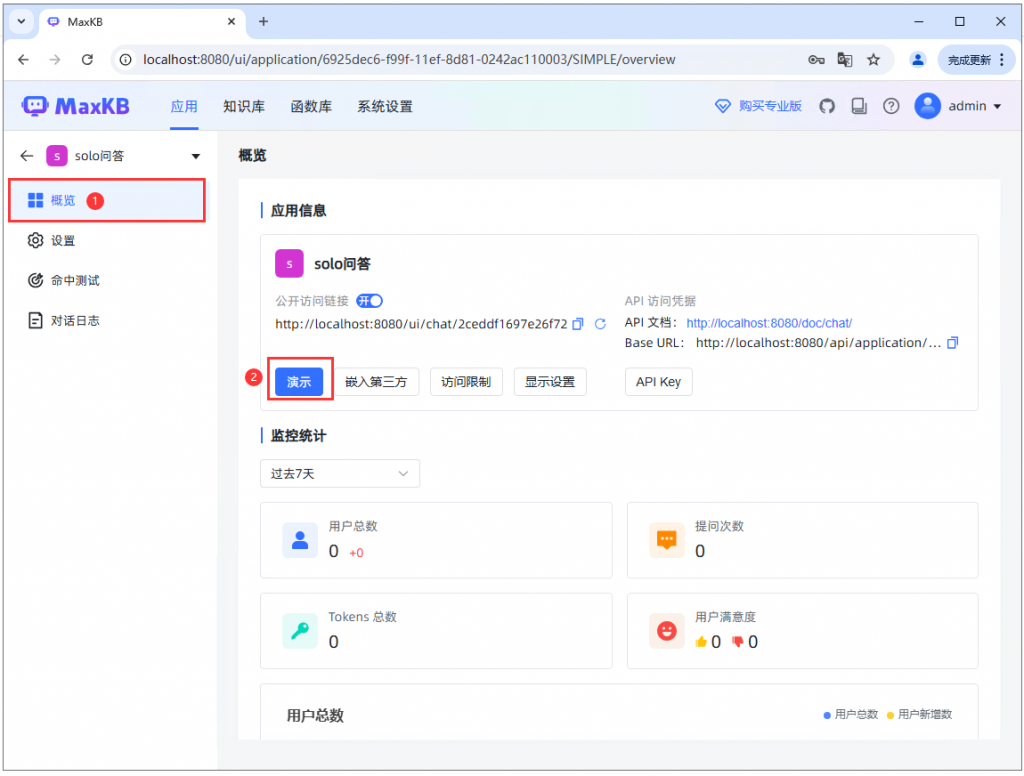Screen dimensions: 1024x776
Task: Open the GitHub repository icon in header
Action: tap(826, 106)
